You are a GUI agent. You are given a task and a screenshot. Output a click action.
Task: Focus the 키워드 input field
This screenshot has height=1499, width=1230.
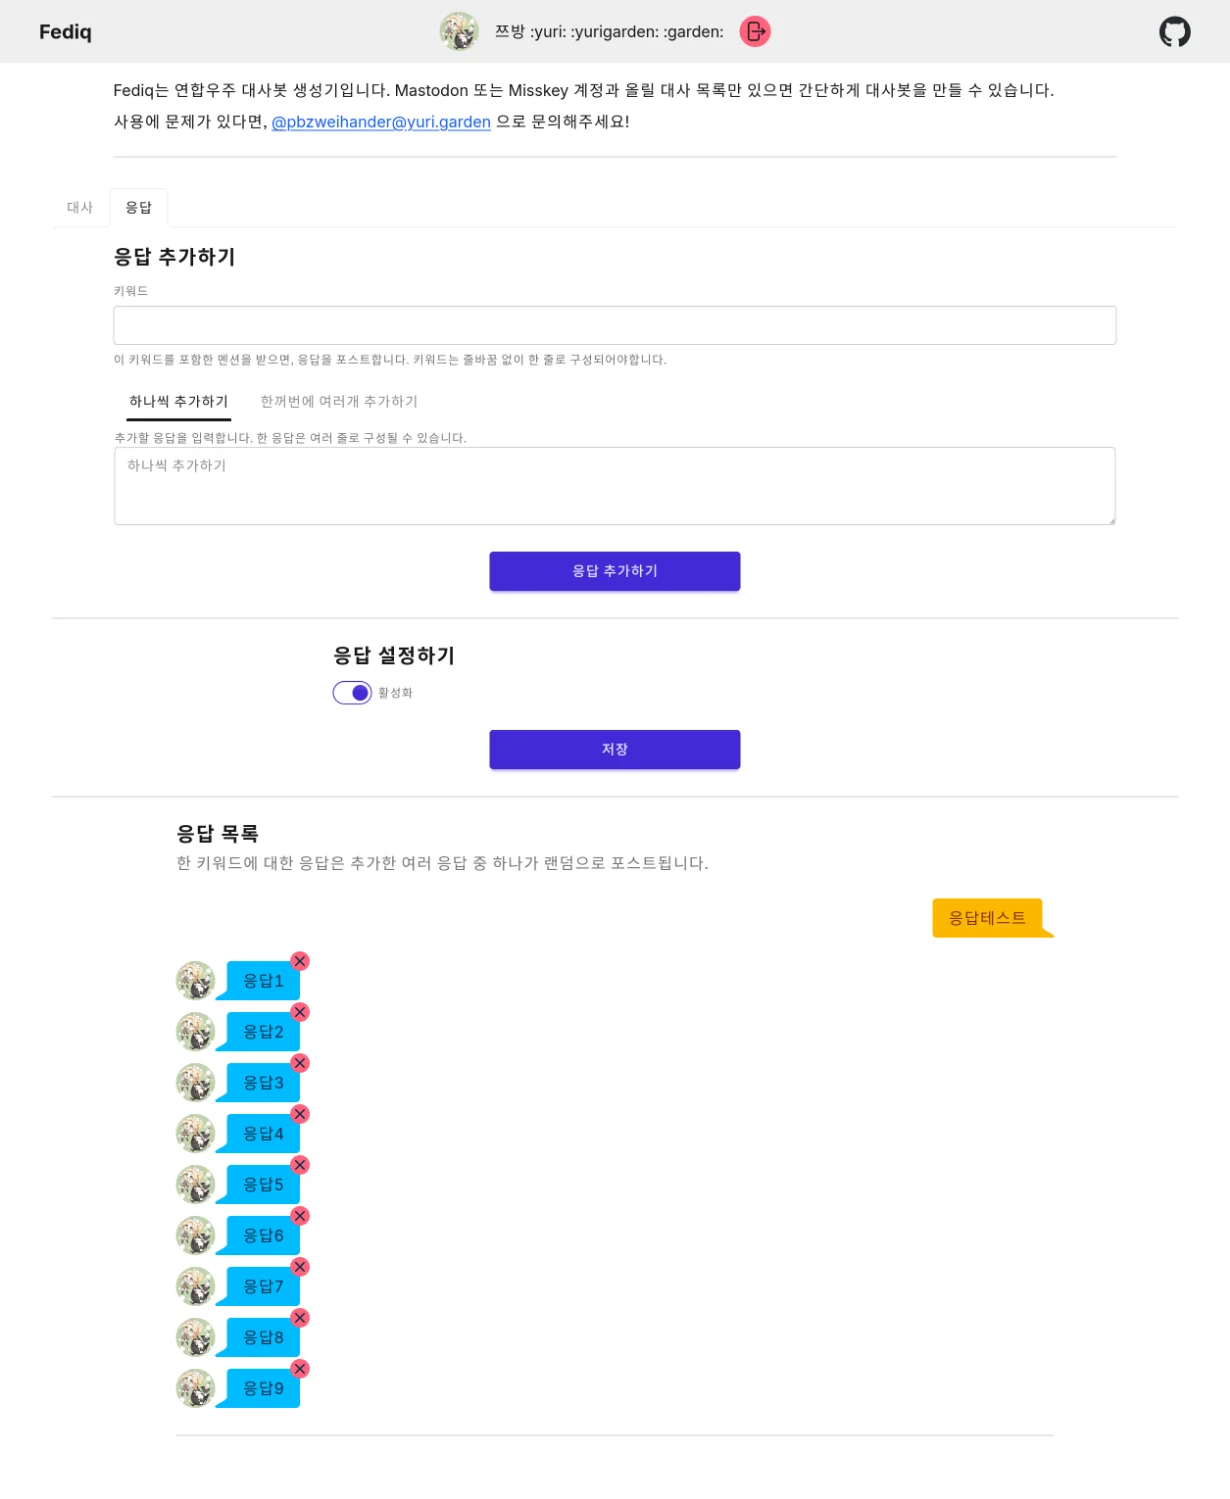[615, 326]
